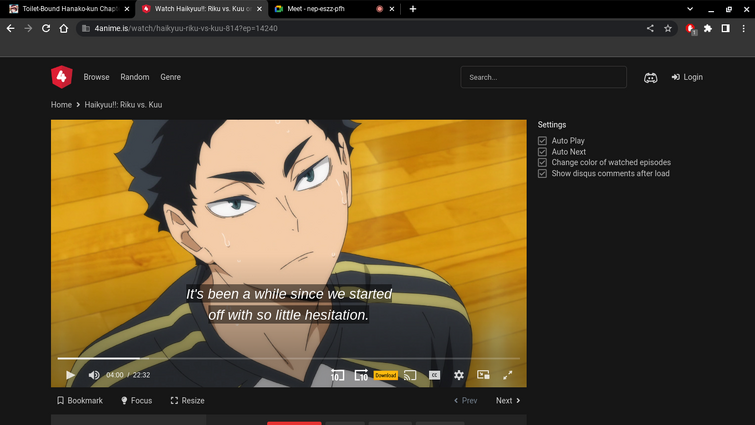Skip forward 10 seconds in the player

(361, 375)
